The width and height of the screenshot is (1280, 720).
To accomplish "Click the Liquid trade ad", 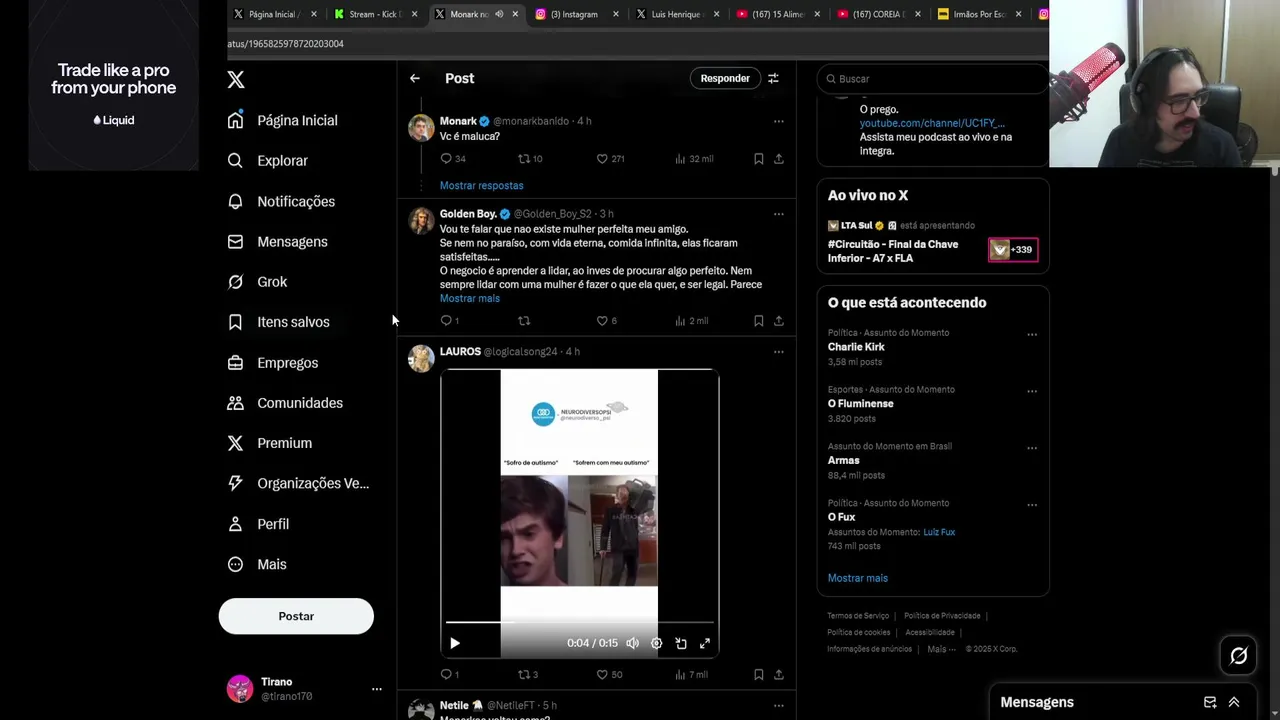I will coord(114,85).
